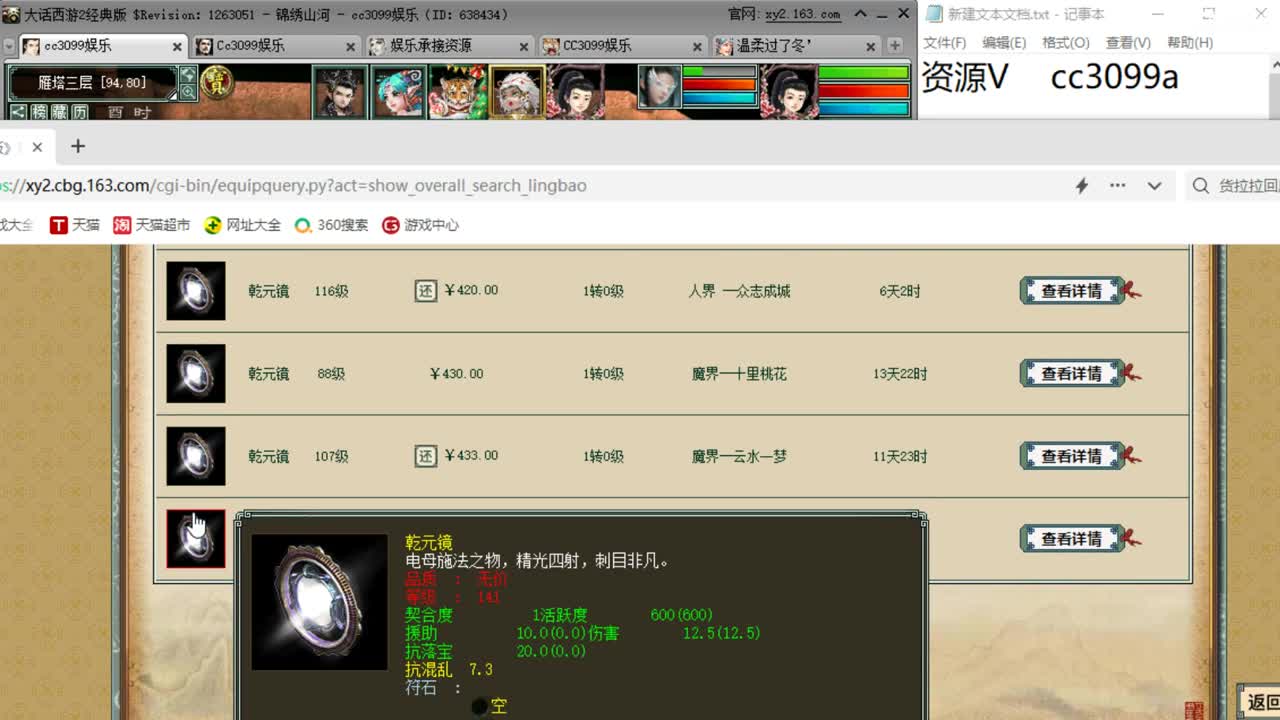The height and width of the screenshot is (720, 1280).
Task: Open the 帮助(H) menu in Notepad
Action: pos(1190,43)
